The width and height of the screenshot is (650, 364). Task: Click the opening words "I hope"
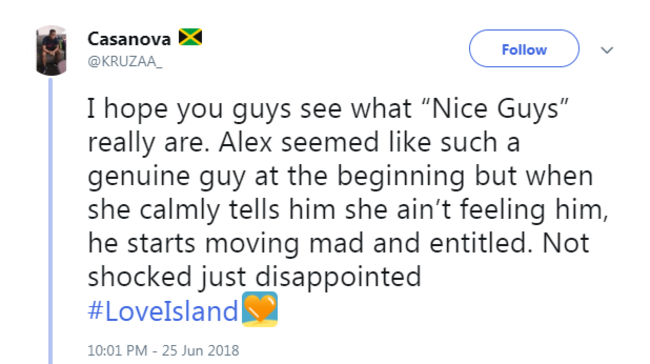[x=128, y=109]
